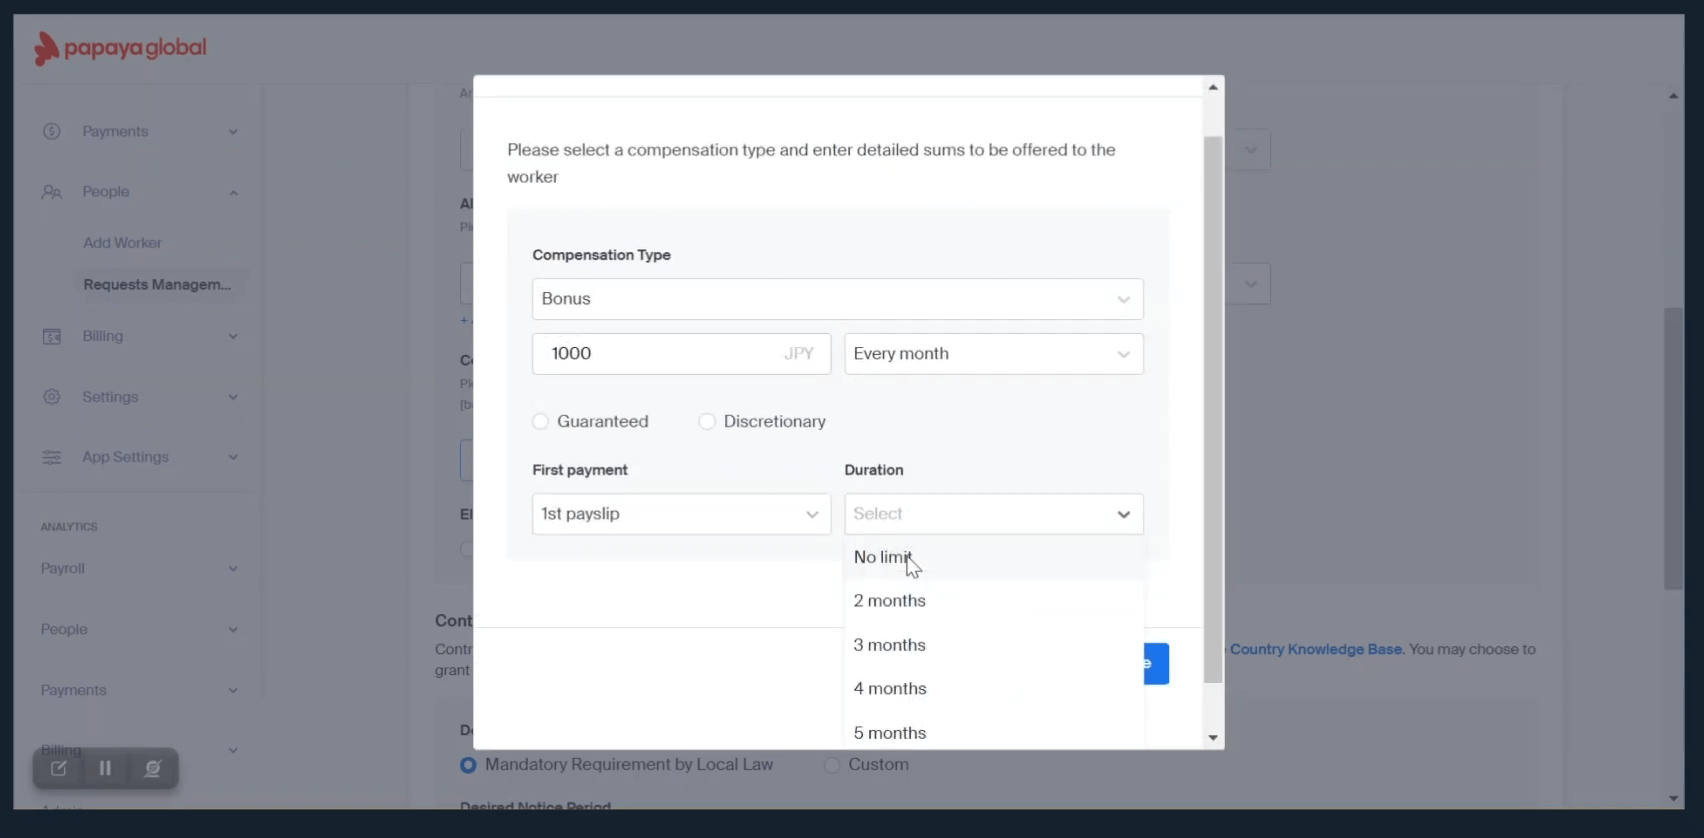The width and height of the screenshot is (1704, 838).
Task: Expand the App Settings sidebar section
Action: [x=233, y=457]
